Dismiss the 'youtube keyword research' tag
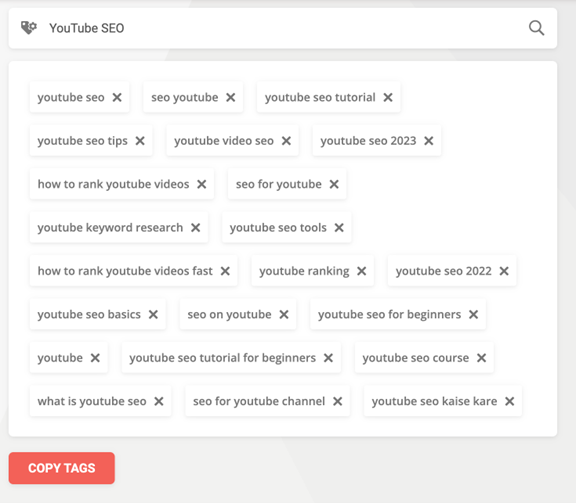The width and height of the screenshot is (576, 503). 195,228
